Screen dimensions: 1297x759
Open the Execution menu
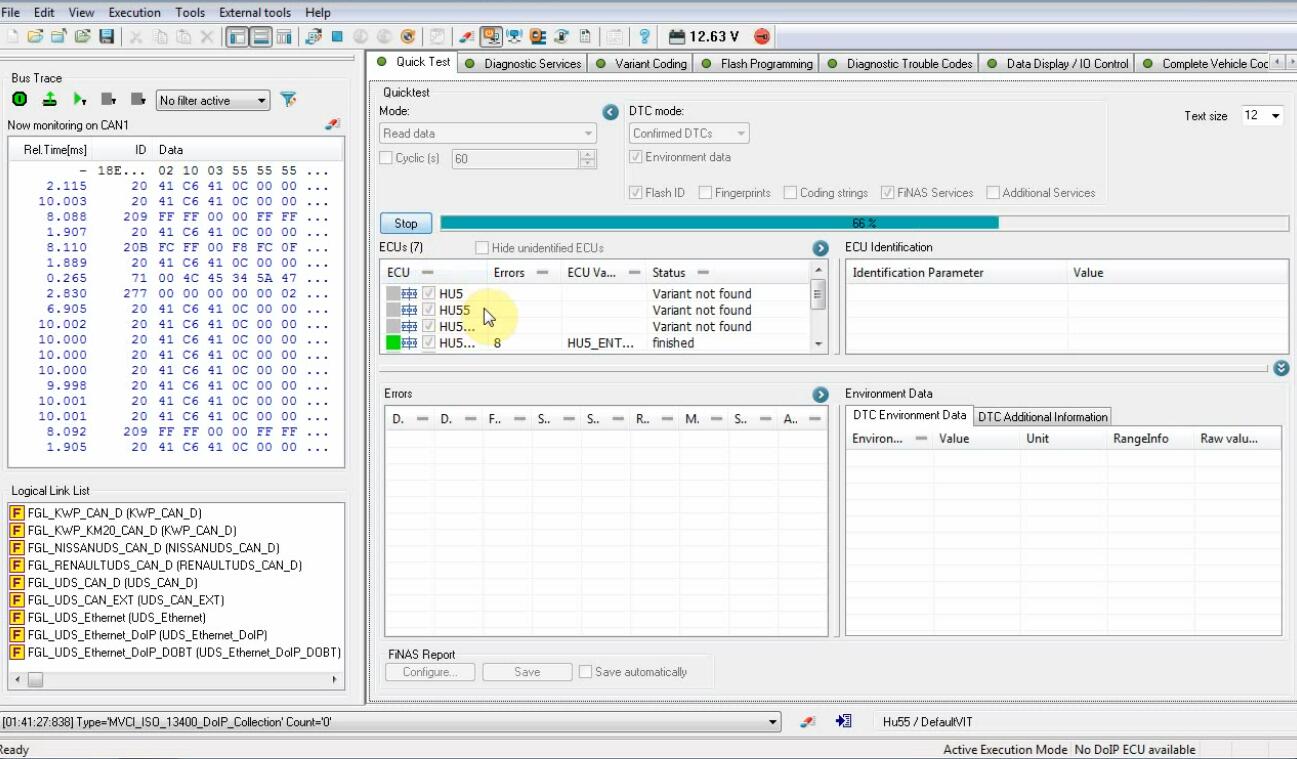(x=134, y=12)
